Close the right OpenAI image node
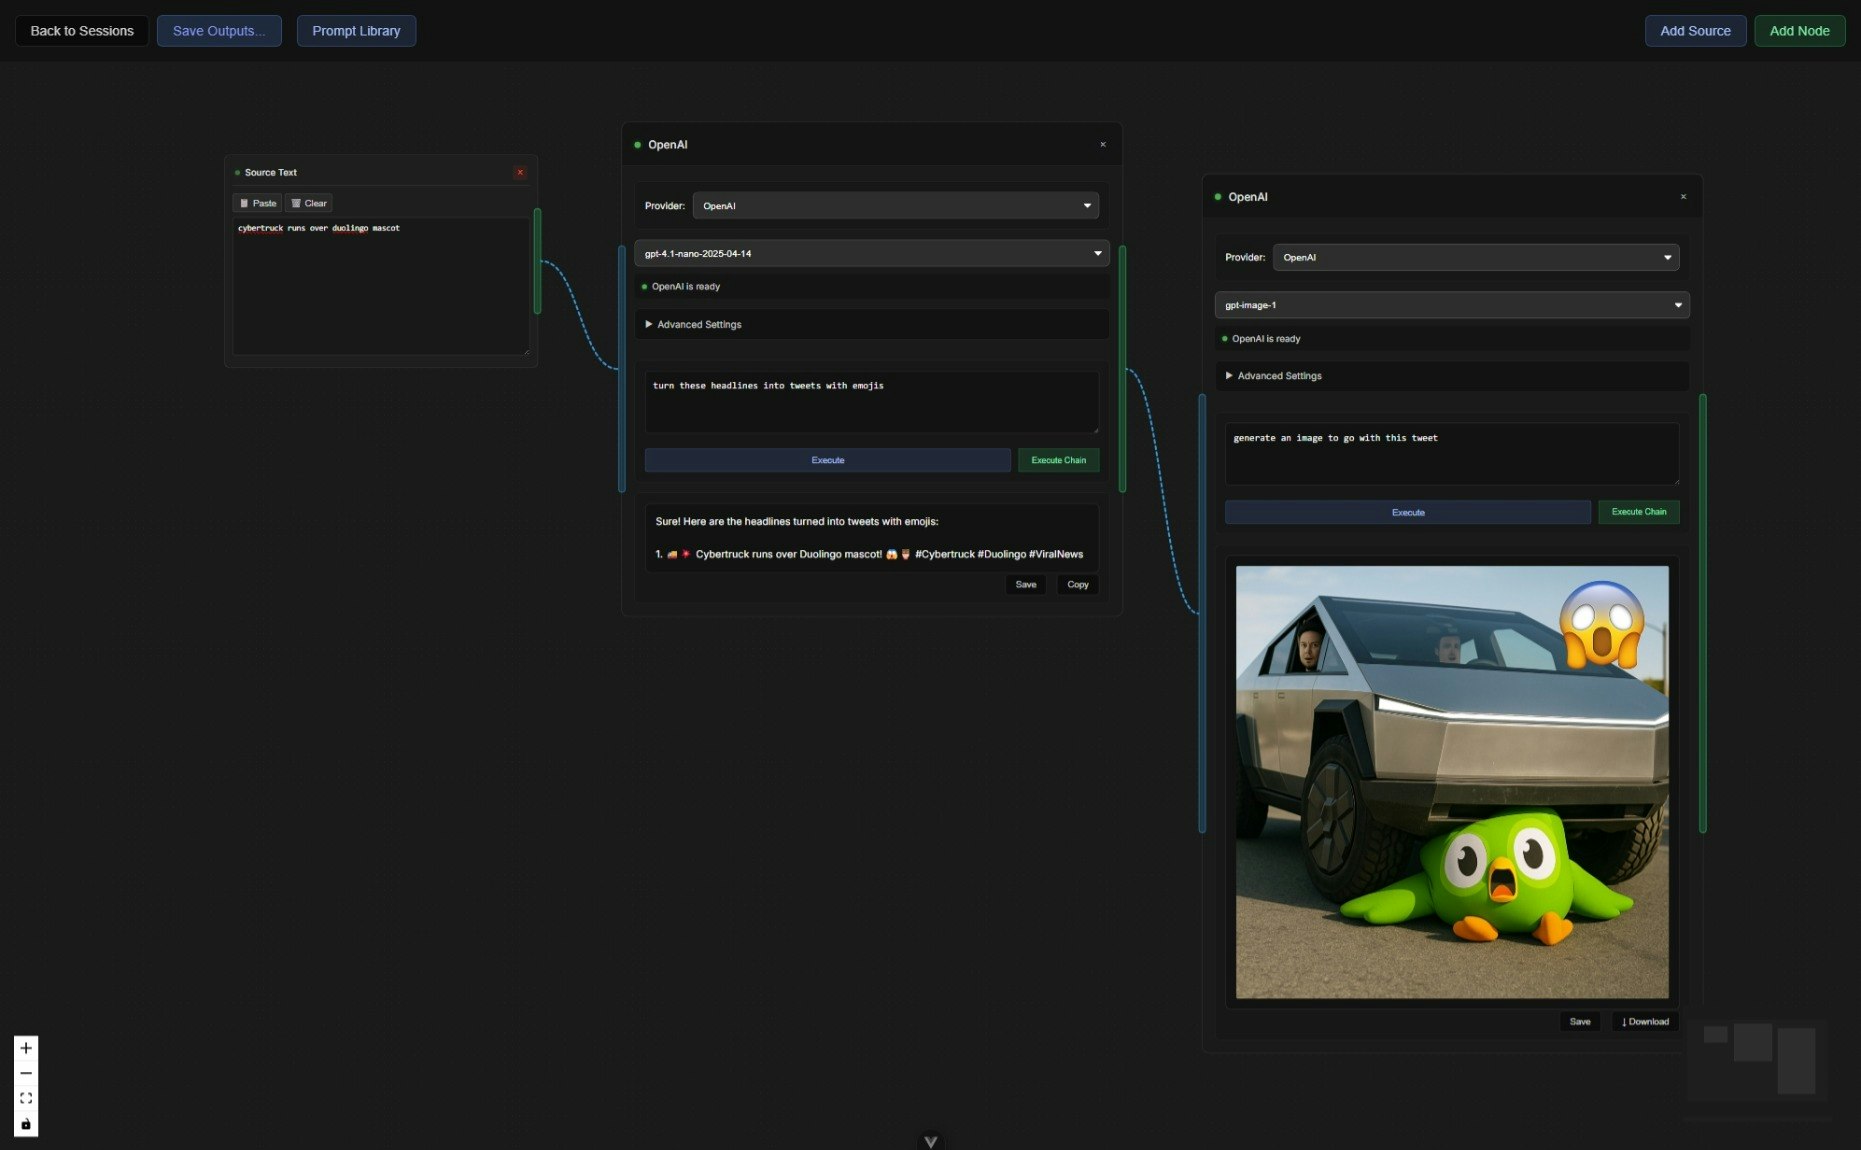Image resolution: width=1861 pixels, height=1150 pixels. (x=1683, y=197)
